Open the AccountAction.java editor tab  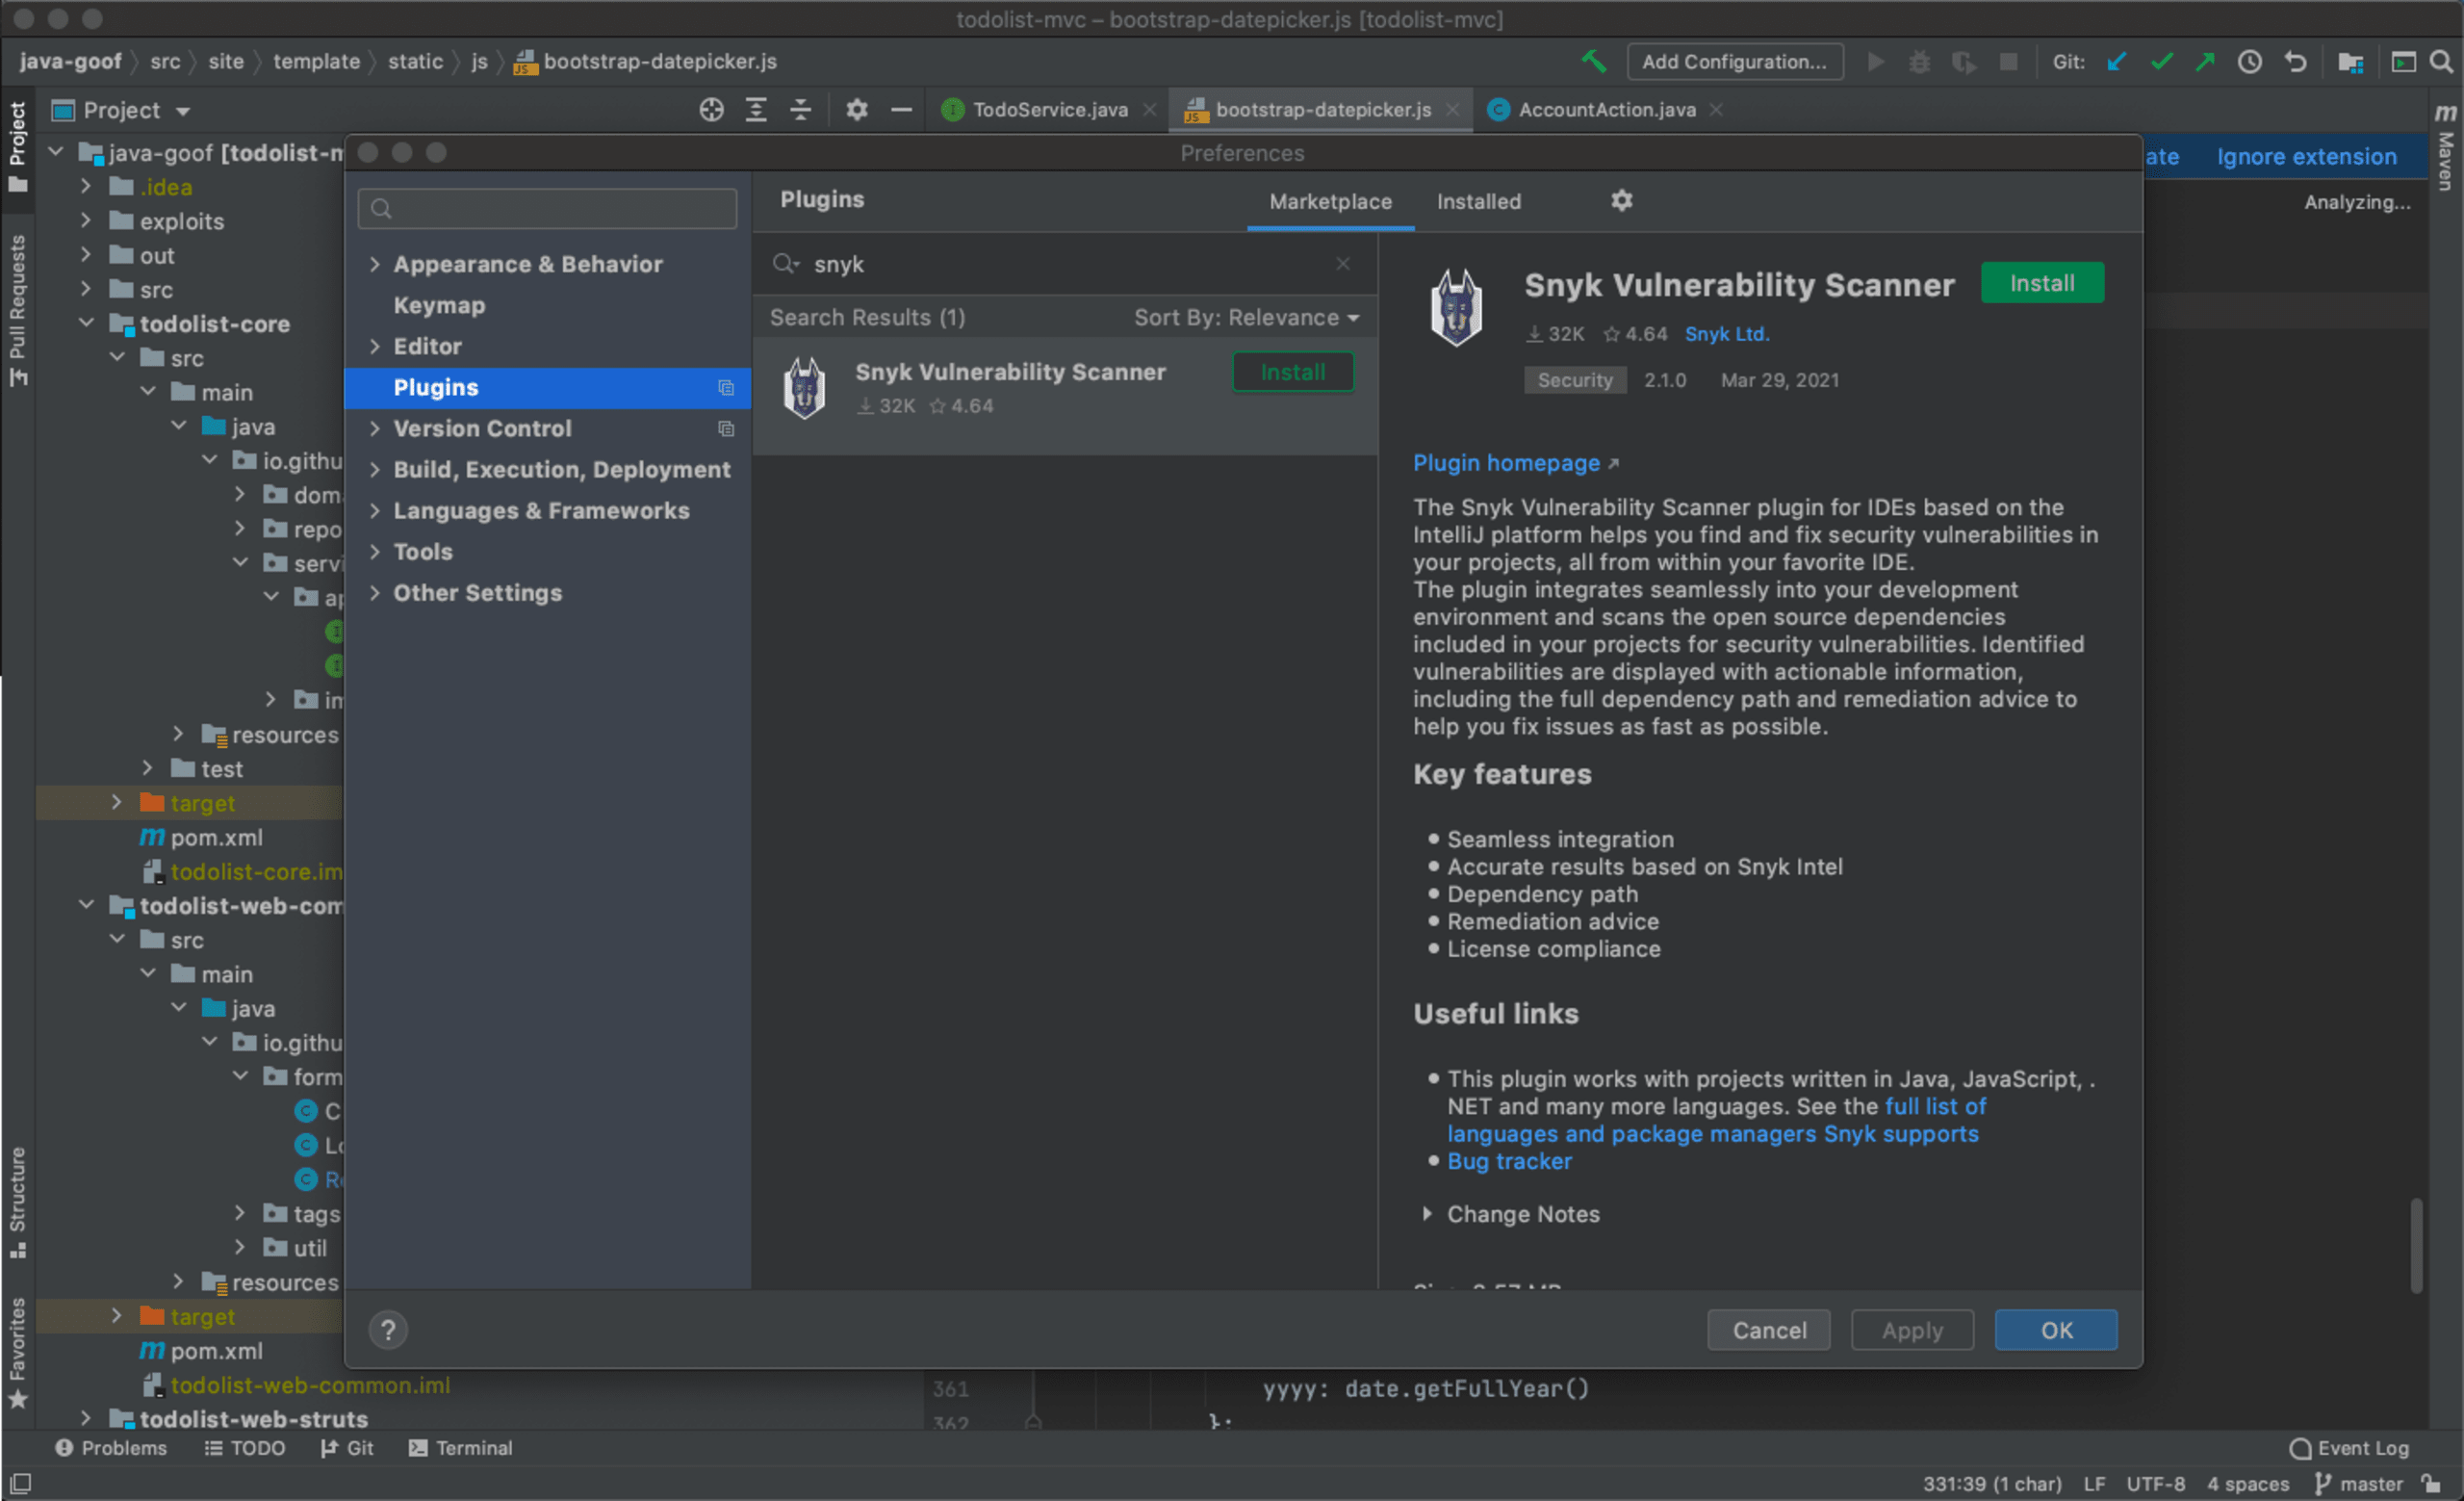click(x=1606, y=110)
